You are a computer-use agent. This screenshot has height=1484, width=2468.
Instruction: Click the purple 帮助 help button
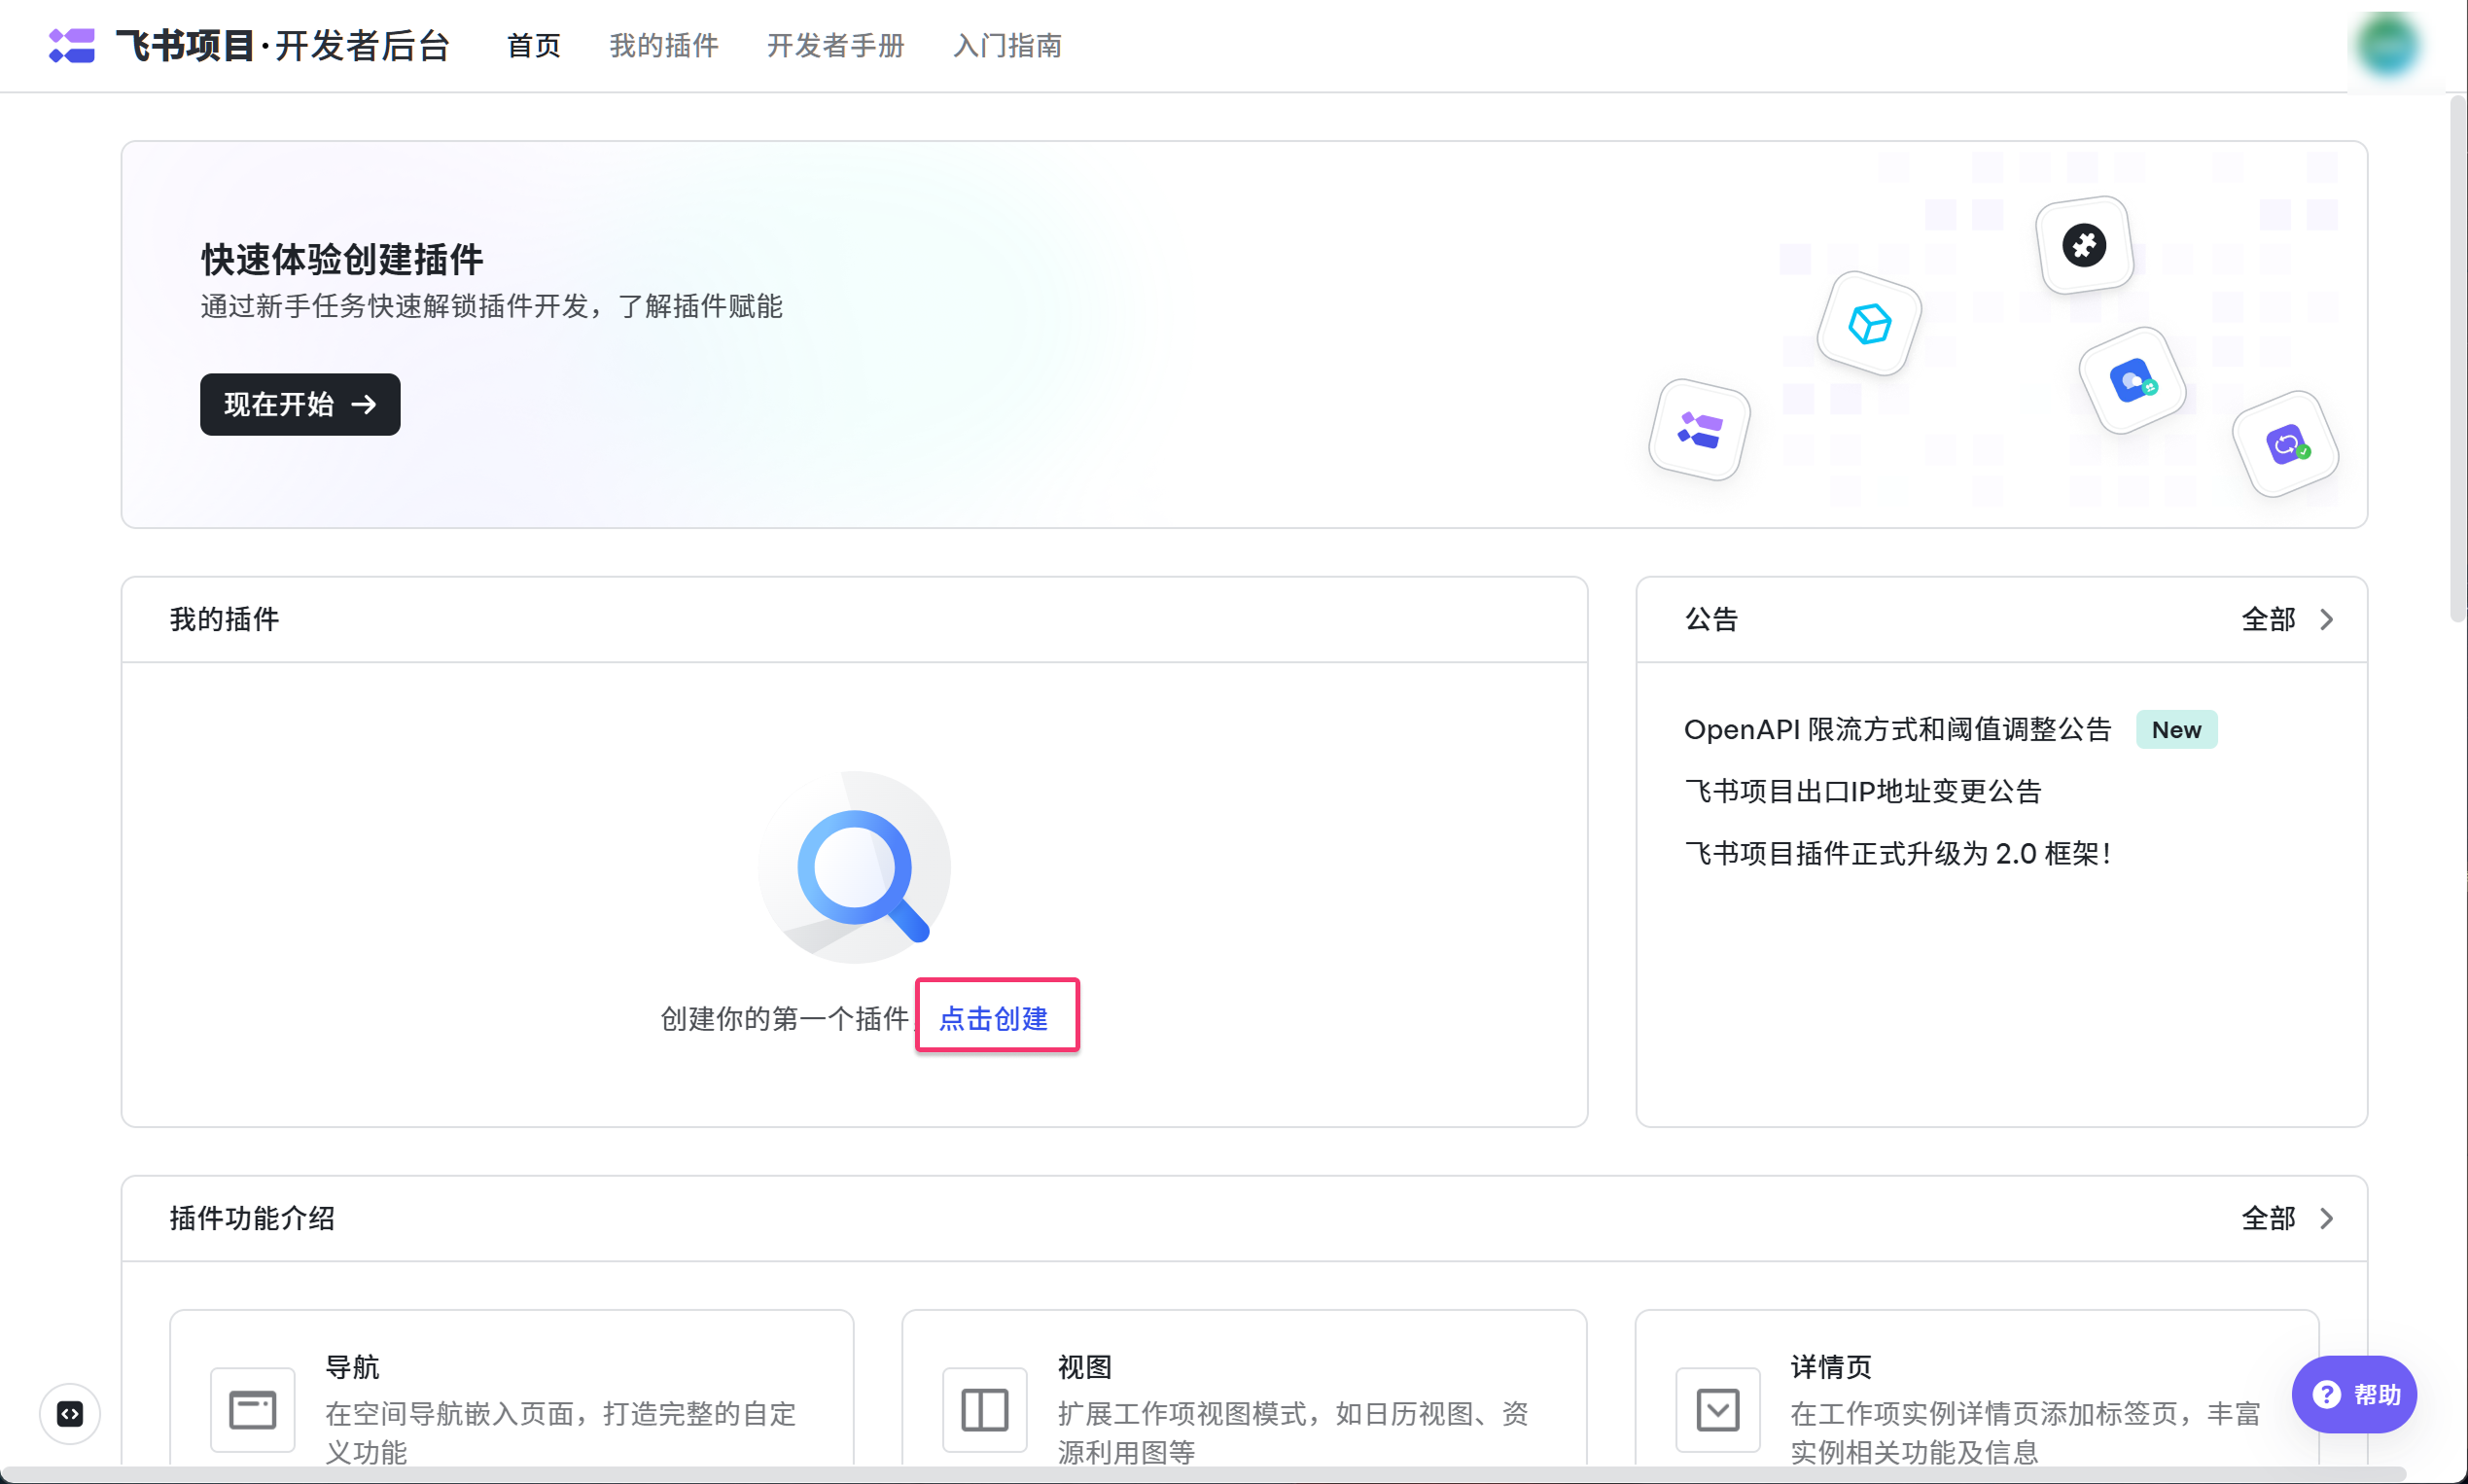tap(2354, 1394)
